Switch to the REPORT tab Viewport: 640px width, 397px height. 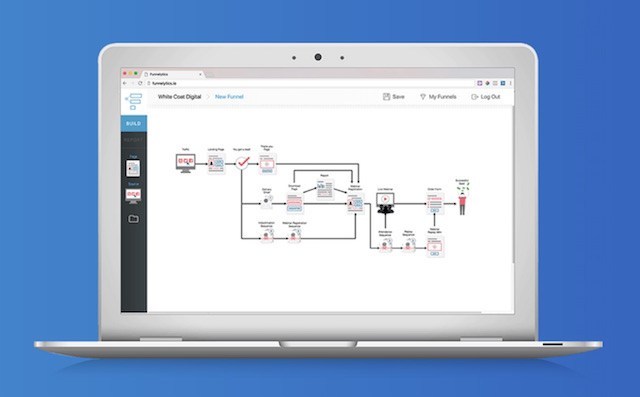point(134,140)
